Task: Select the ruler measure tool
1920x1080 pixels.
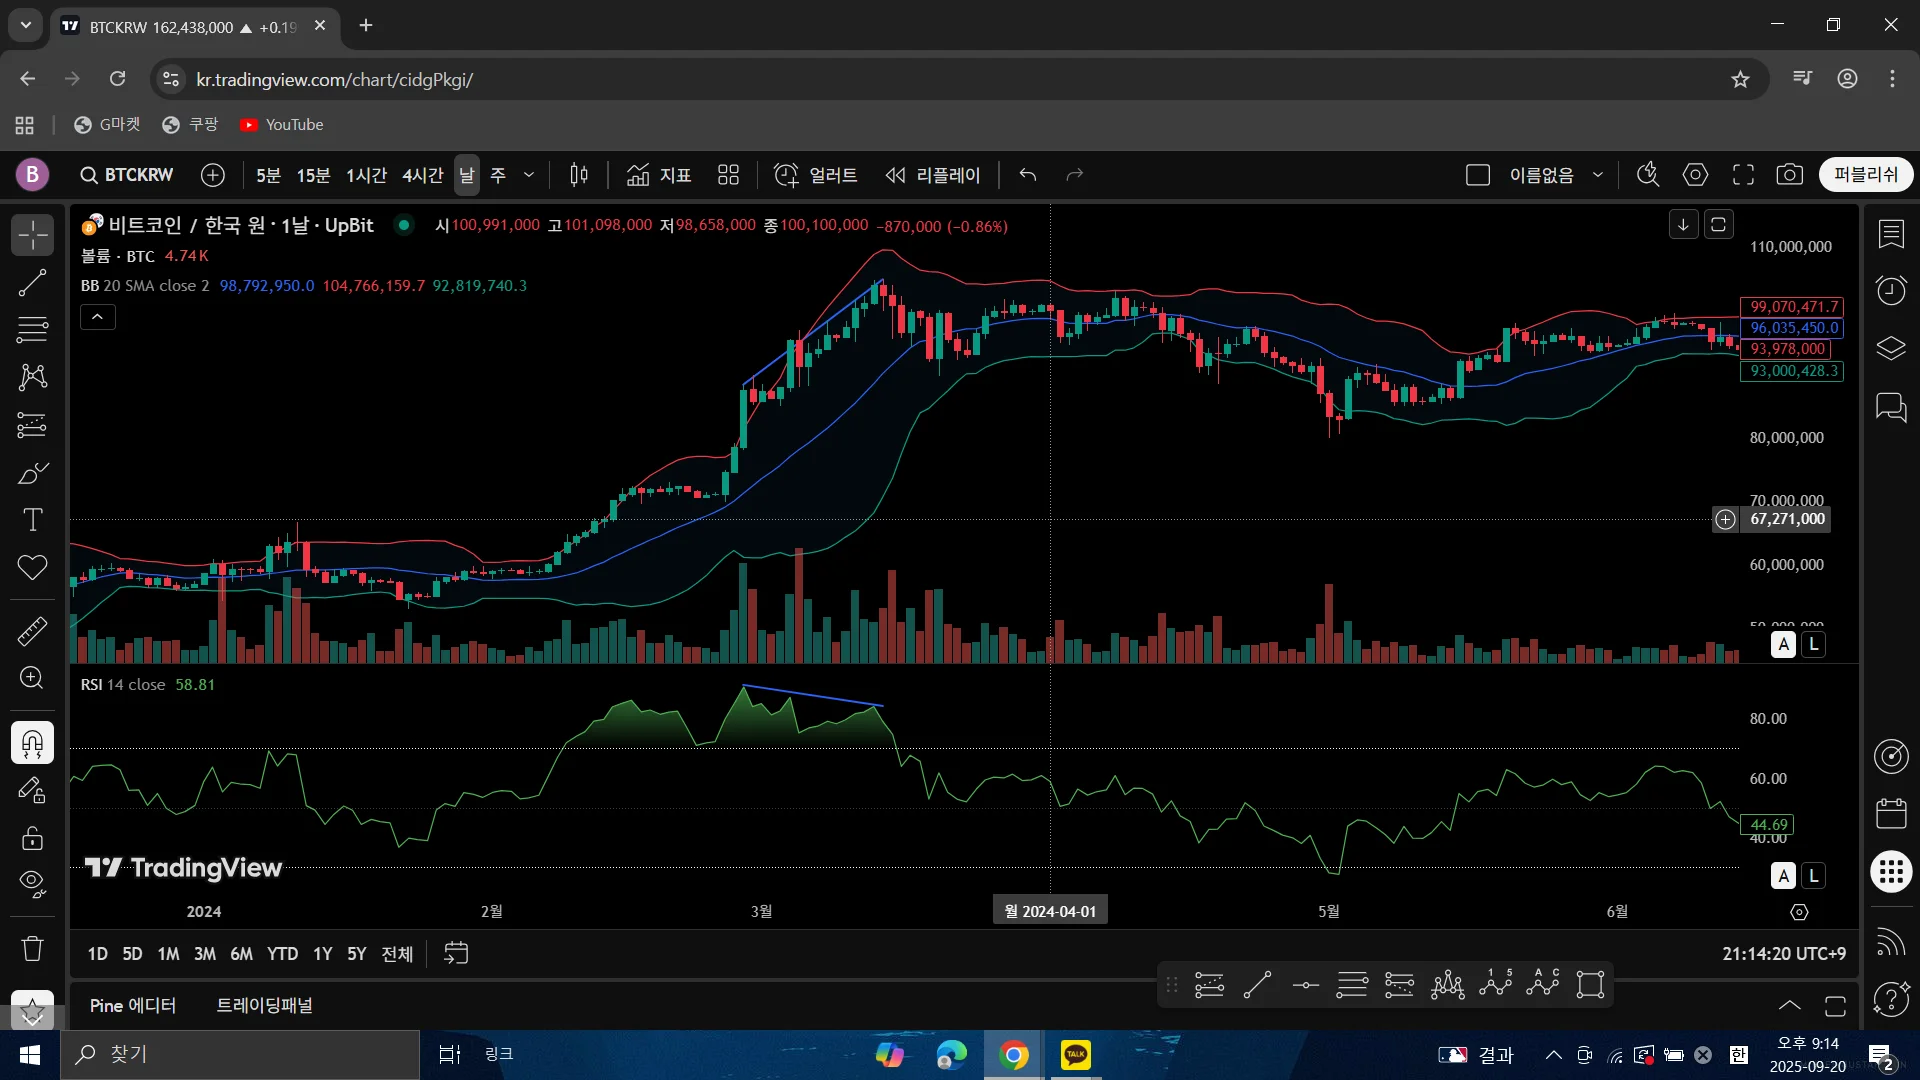Action: (32, 631)
